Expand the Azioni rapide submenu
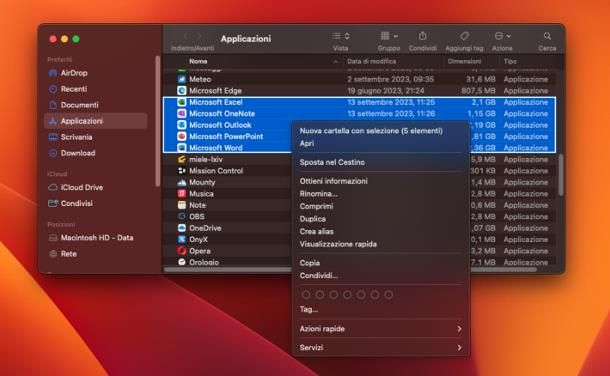This screenshot has width=610, height=376. click(x=380, y=329)
